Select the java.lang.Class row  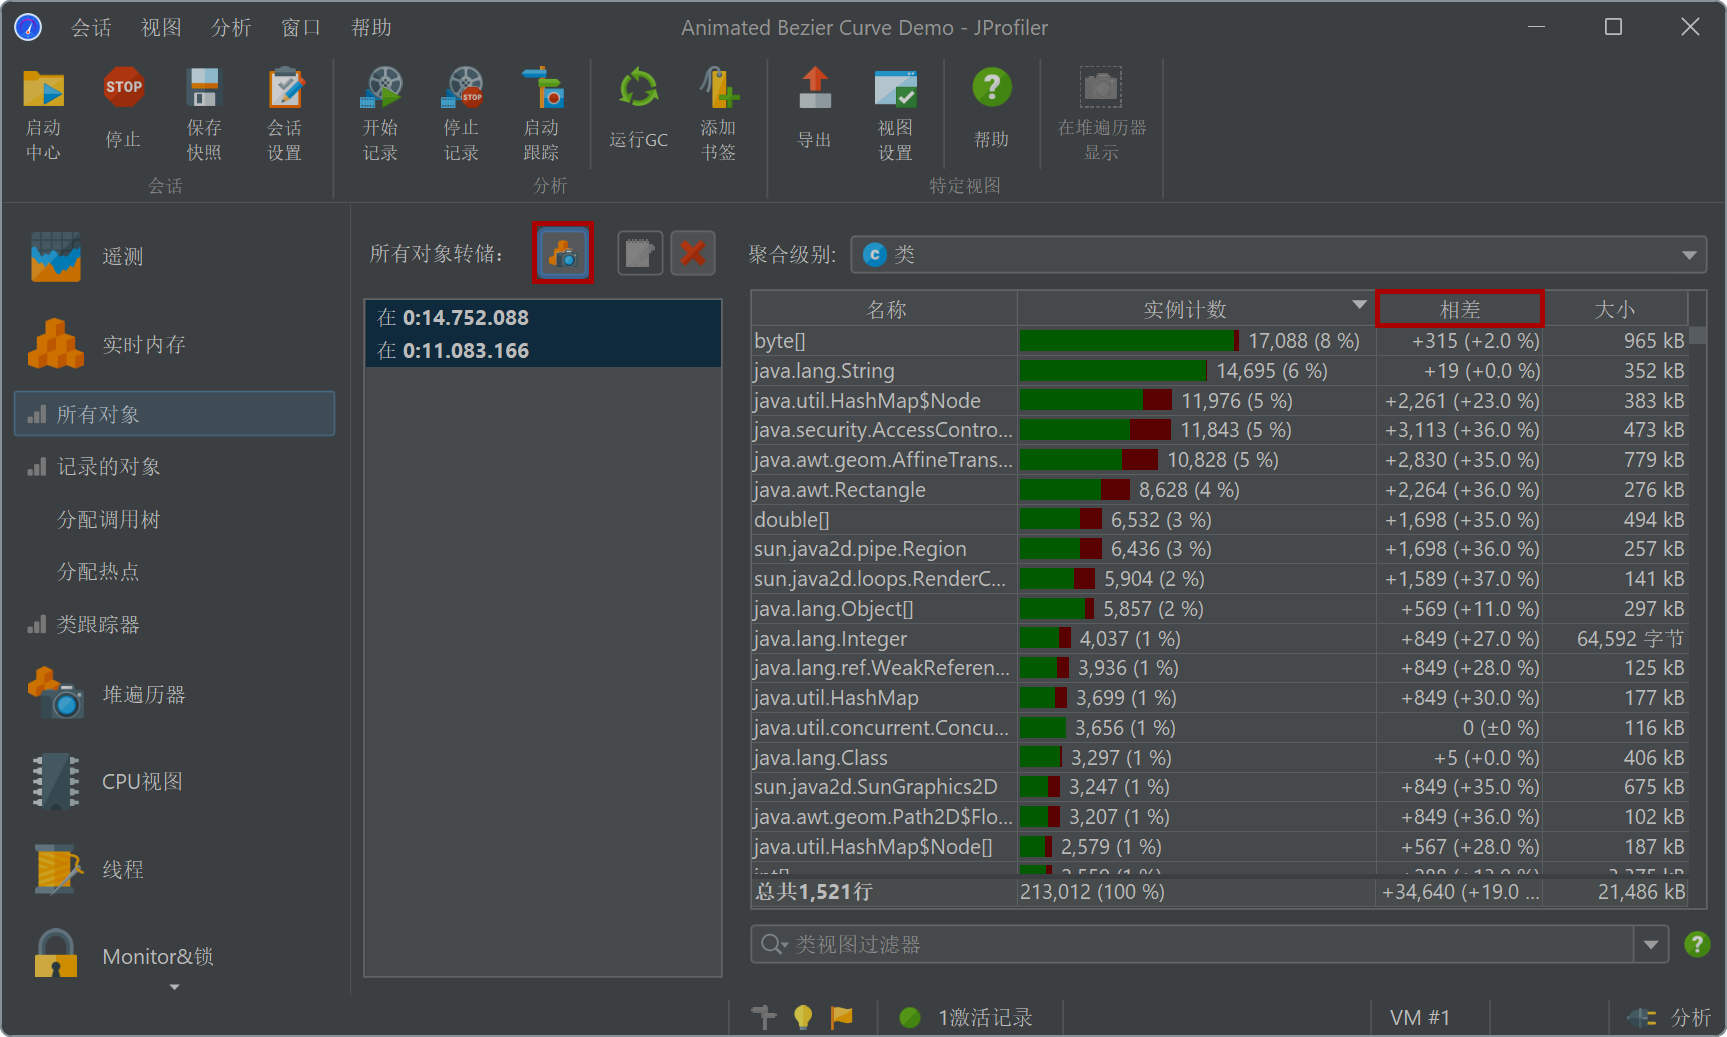point(1220,758)
